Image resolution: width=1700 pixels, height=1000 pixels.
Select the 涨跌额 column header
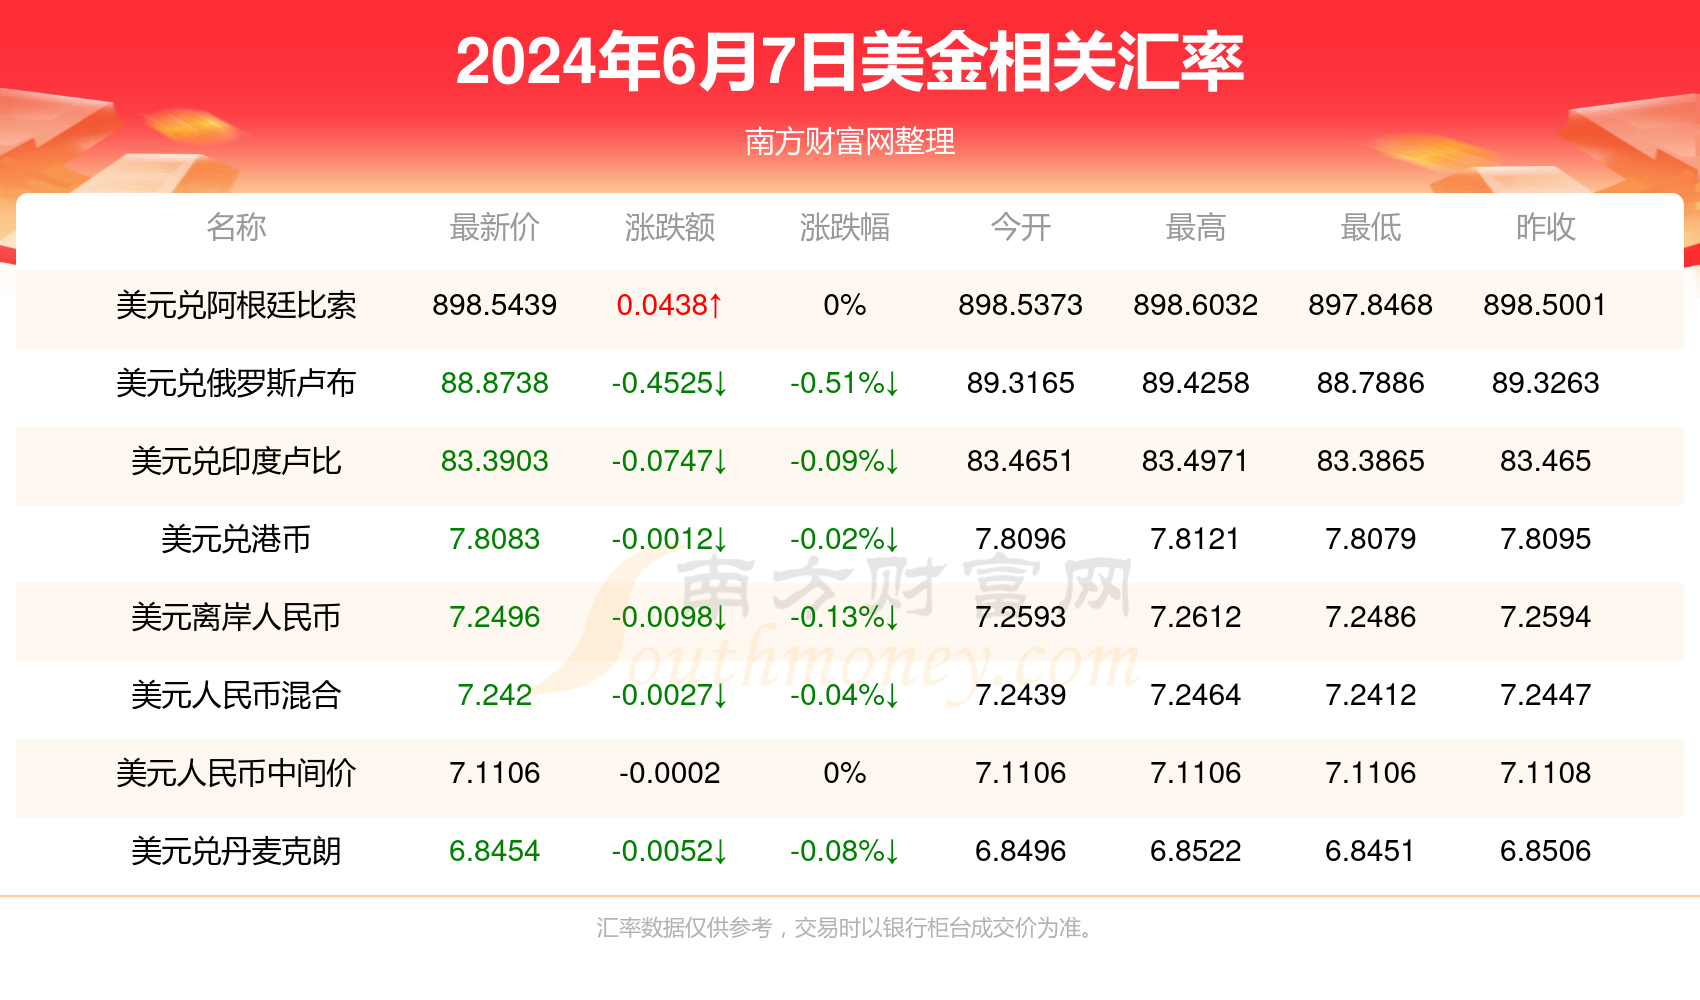[669, 227]
